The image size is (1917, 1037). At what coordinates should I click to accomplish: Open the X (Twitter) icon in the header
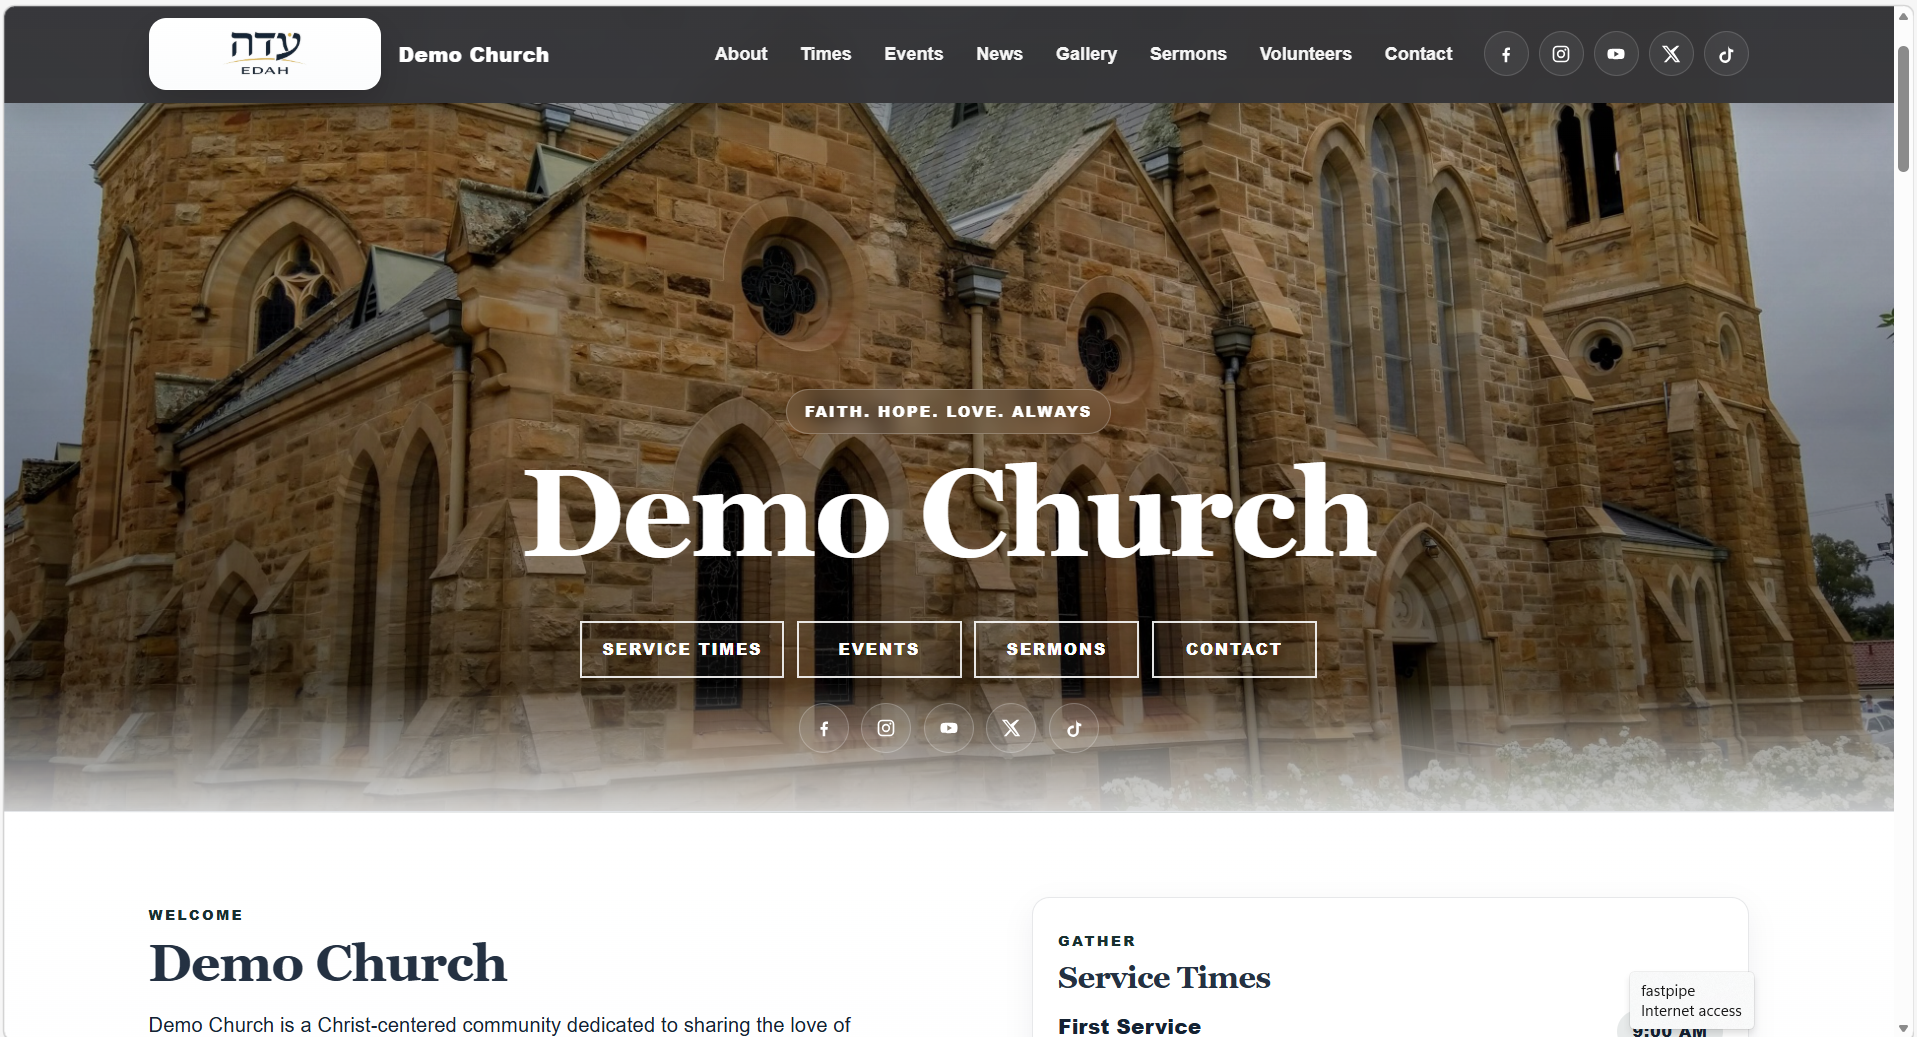point(1670,54)
